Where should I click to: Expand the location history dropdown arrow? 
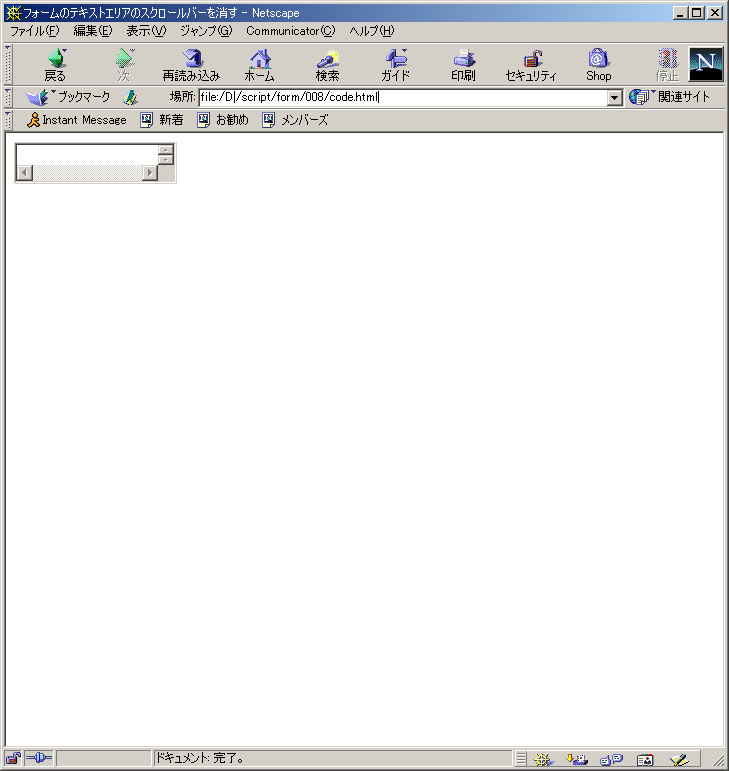point(614,98)
